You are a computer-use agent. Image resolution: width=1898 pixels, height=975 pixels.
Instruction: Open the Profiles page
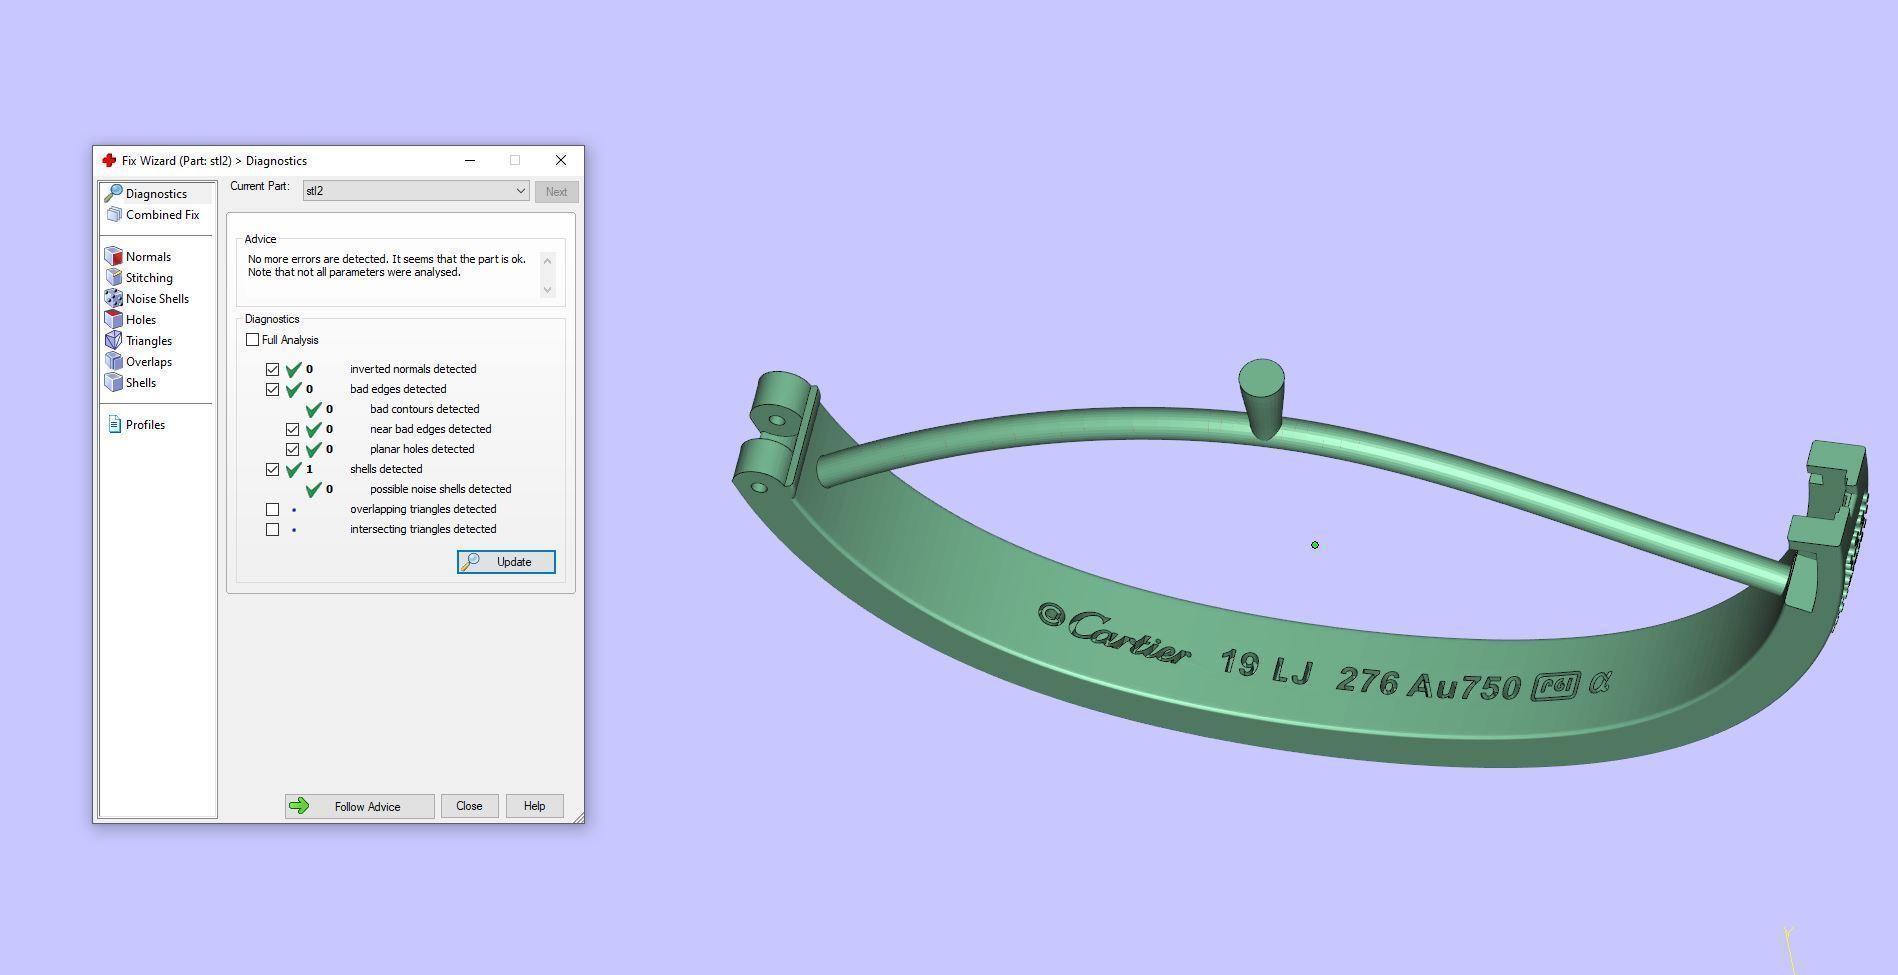145,425
